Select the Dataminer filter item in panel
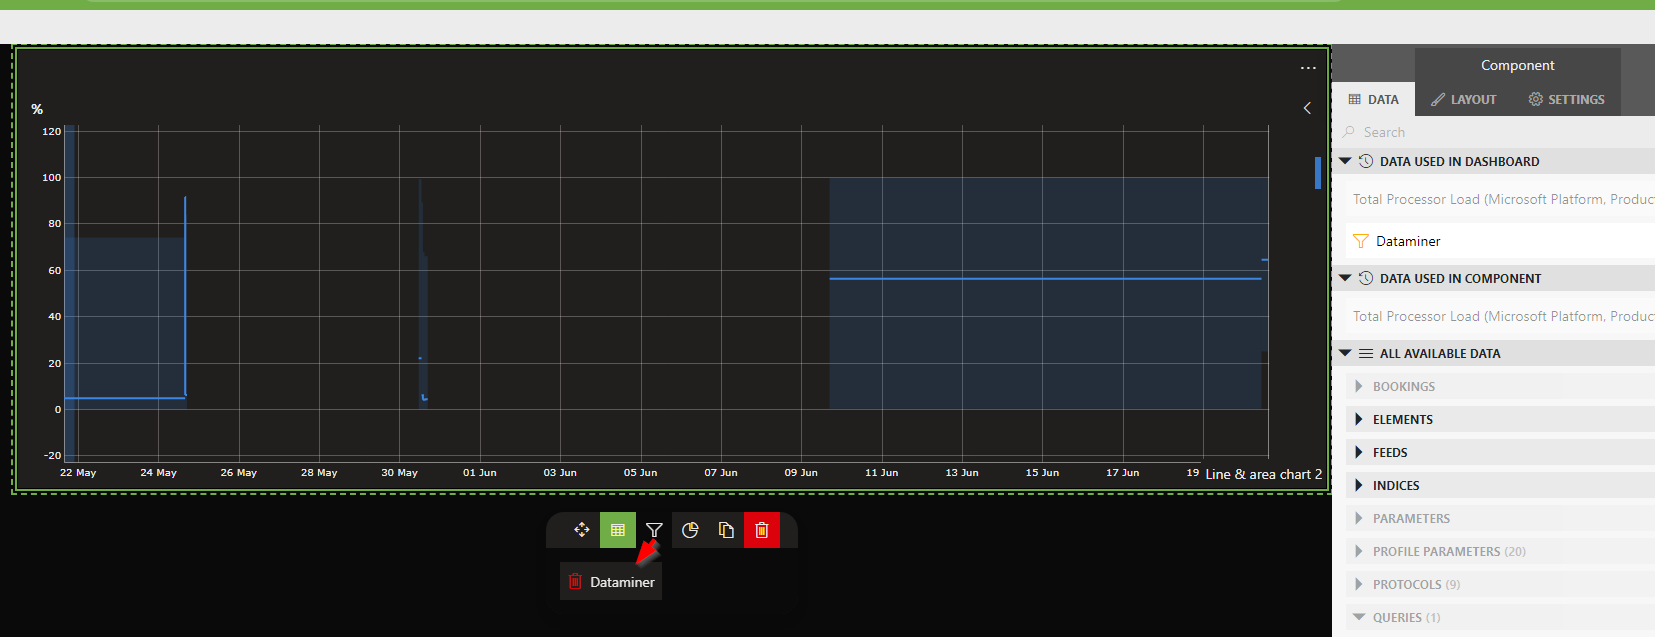This screenshot has width=1655, height=637. point(1500,241)
